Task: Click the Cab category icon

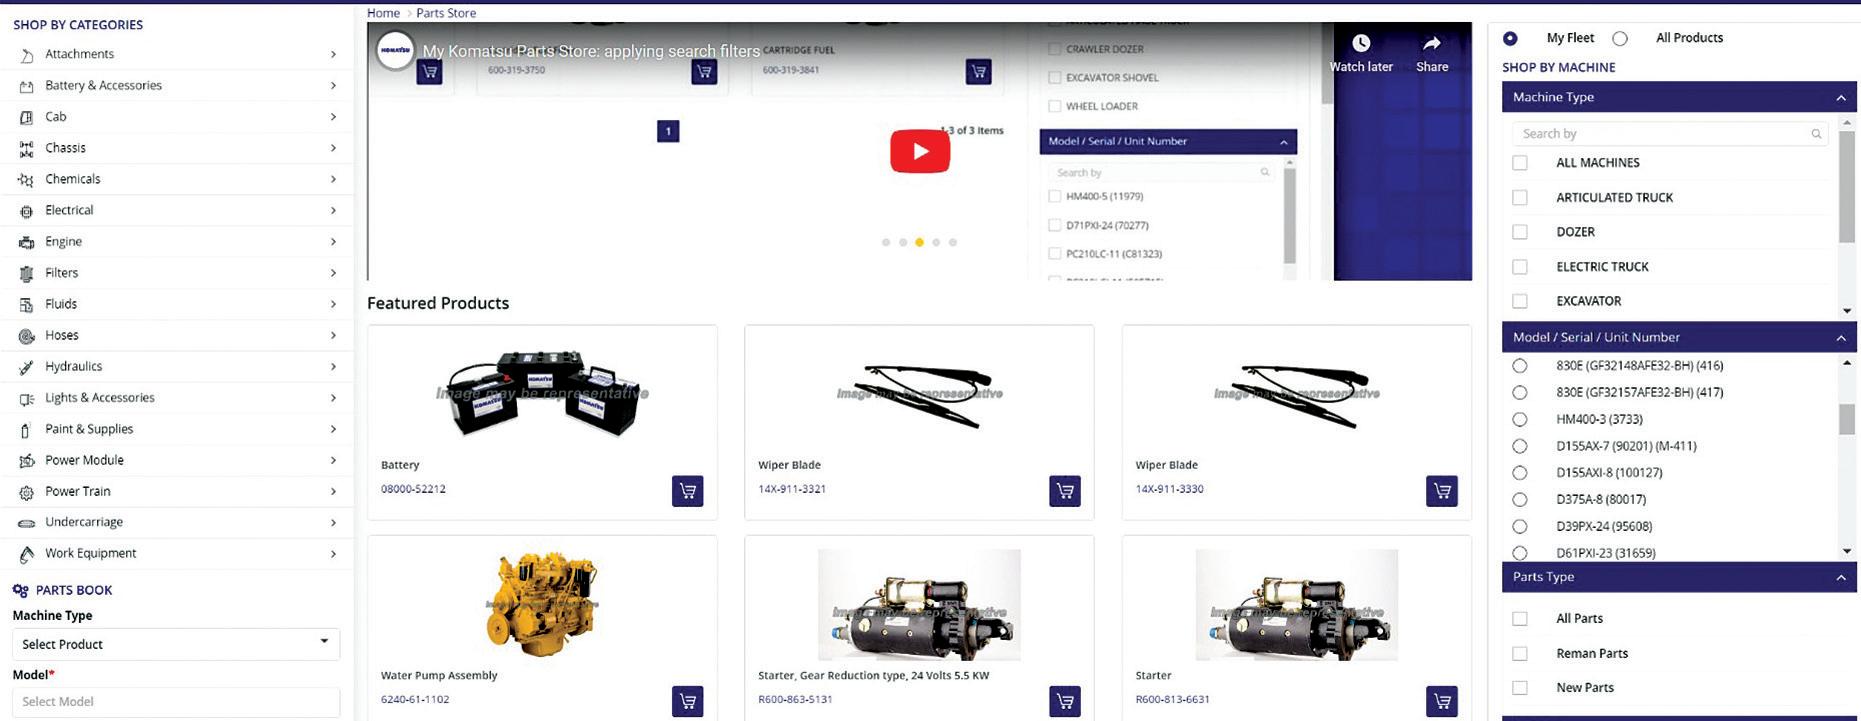Action: tap(26, 117)
